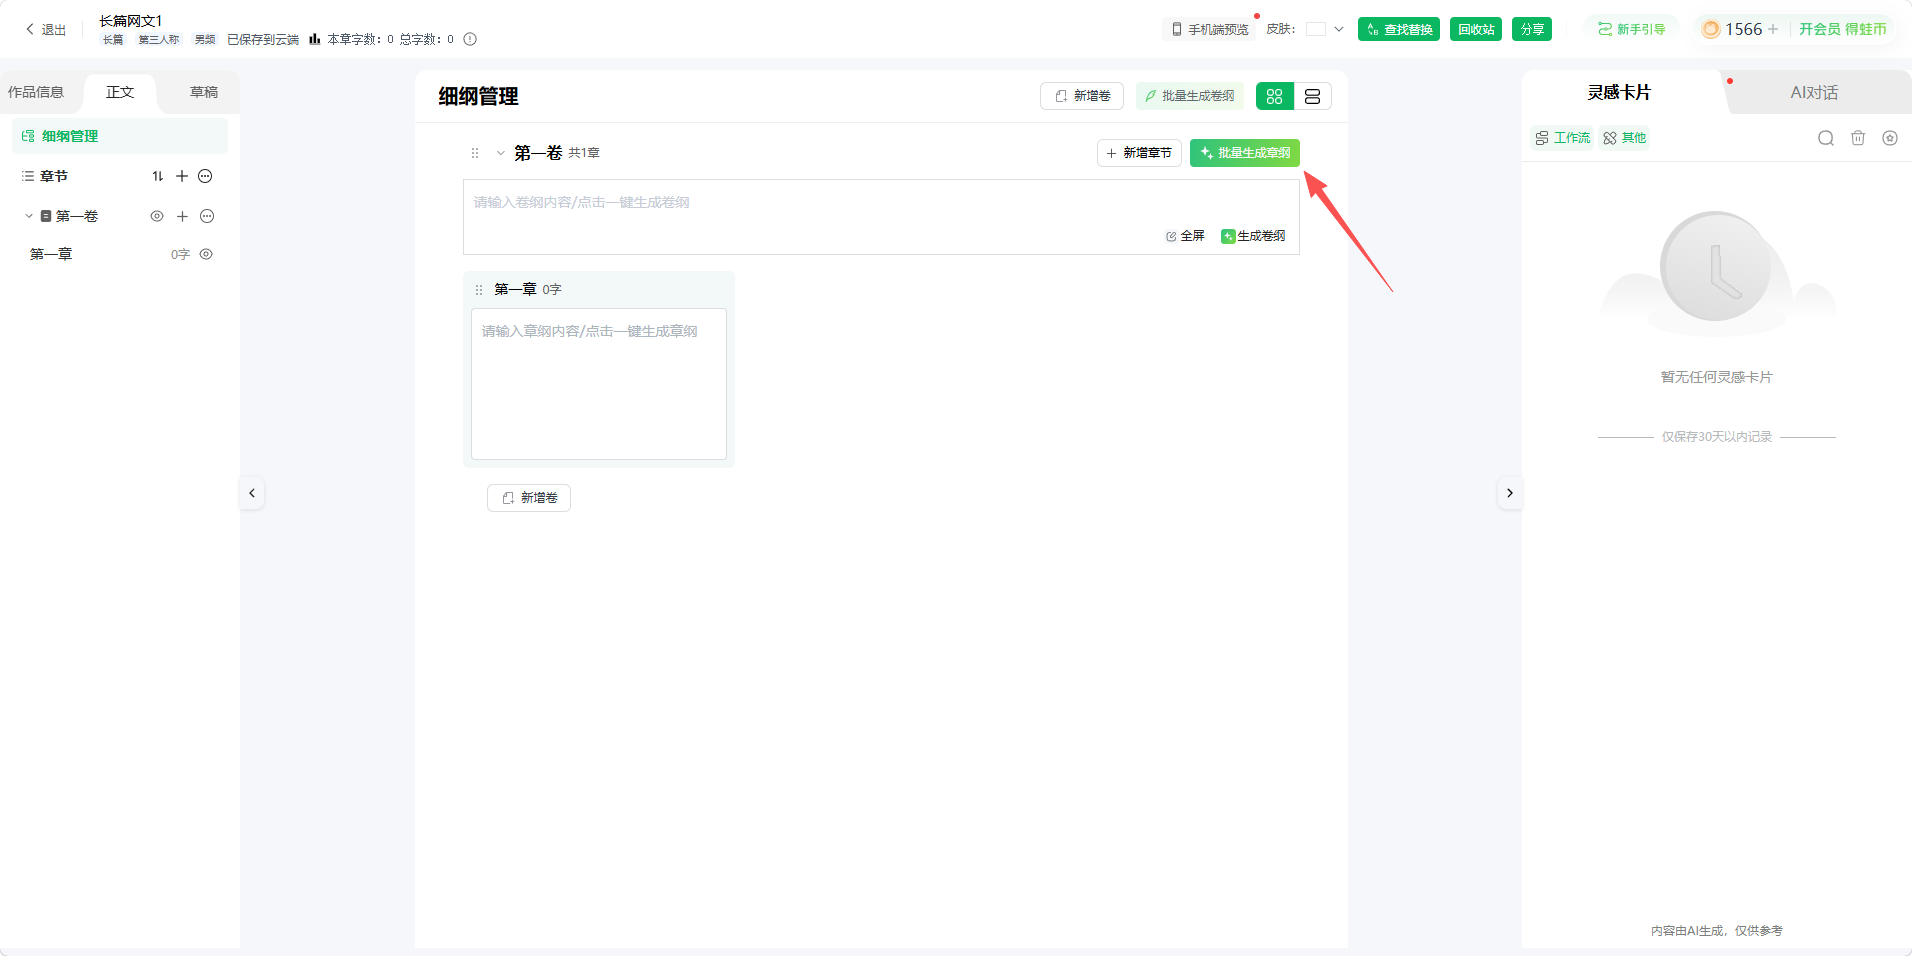Collapse the 第一卷 section chevron in outline
This screenshot has width=1912, height=956.
tap(501, 153)
